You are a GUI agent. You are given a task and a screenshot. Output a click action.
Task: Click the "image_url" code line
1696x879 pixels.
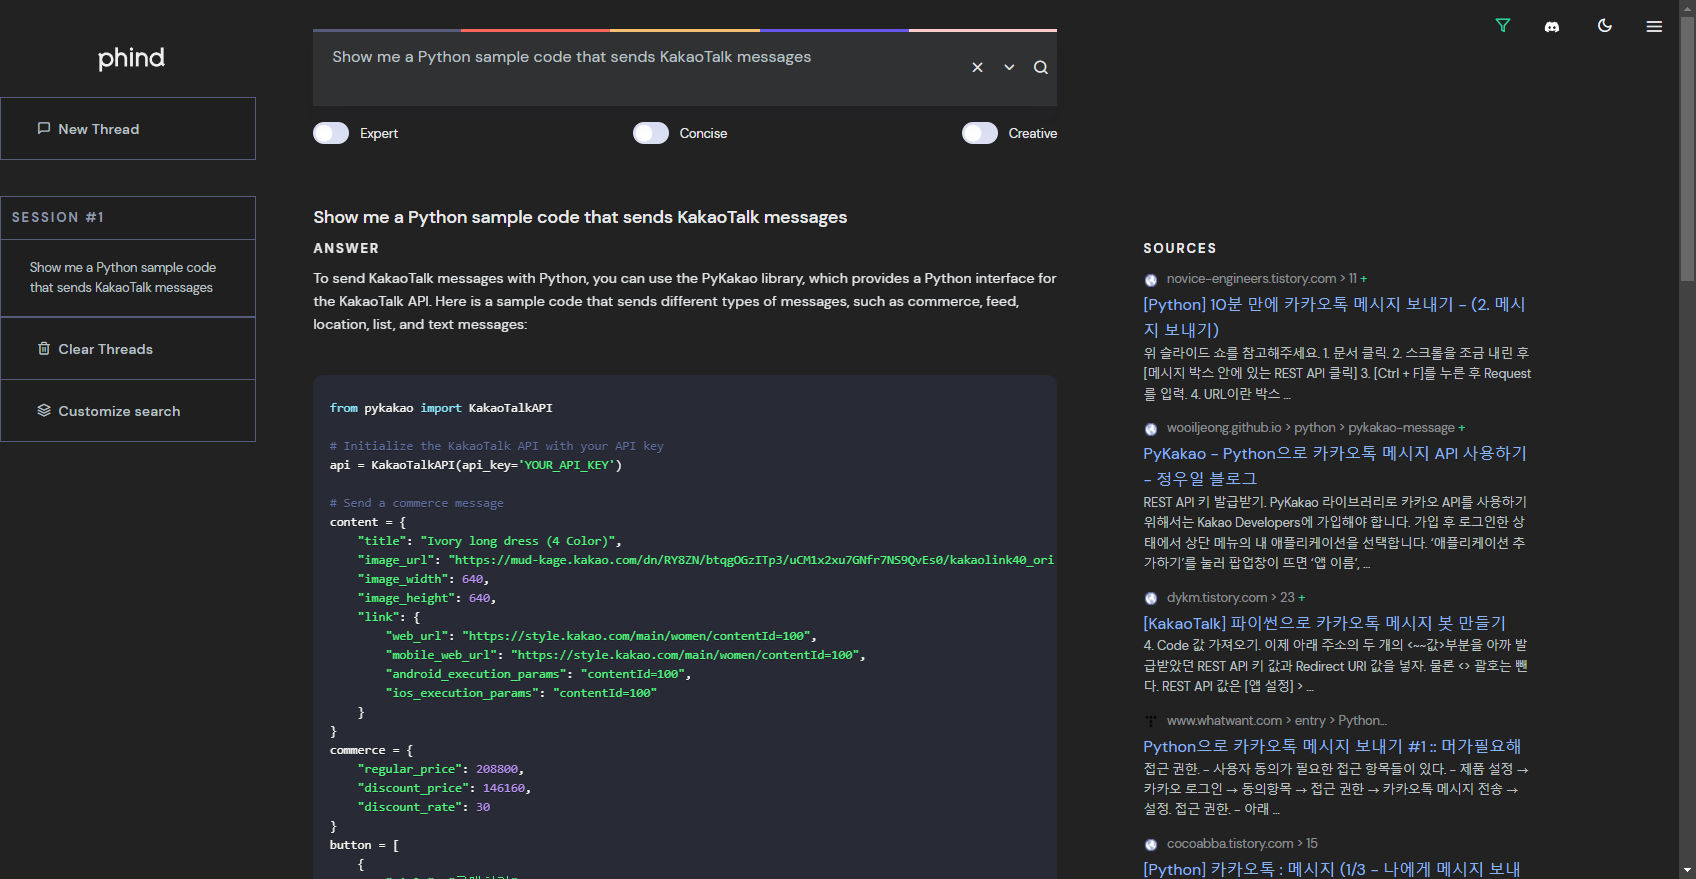705,560
